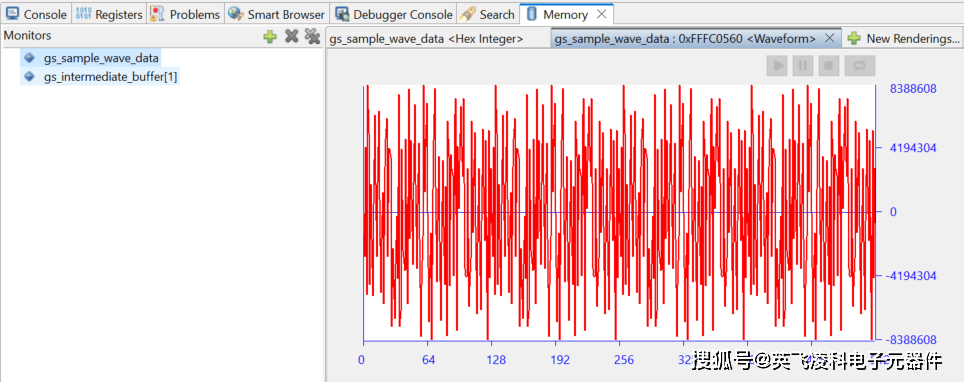Stop waveform playback
This screenshot has width=964, height=382.
click(x=828, y=65)
